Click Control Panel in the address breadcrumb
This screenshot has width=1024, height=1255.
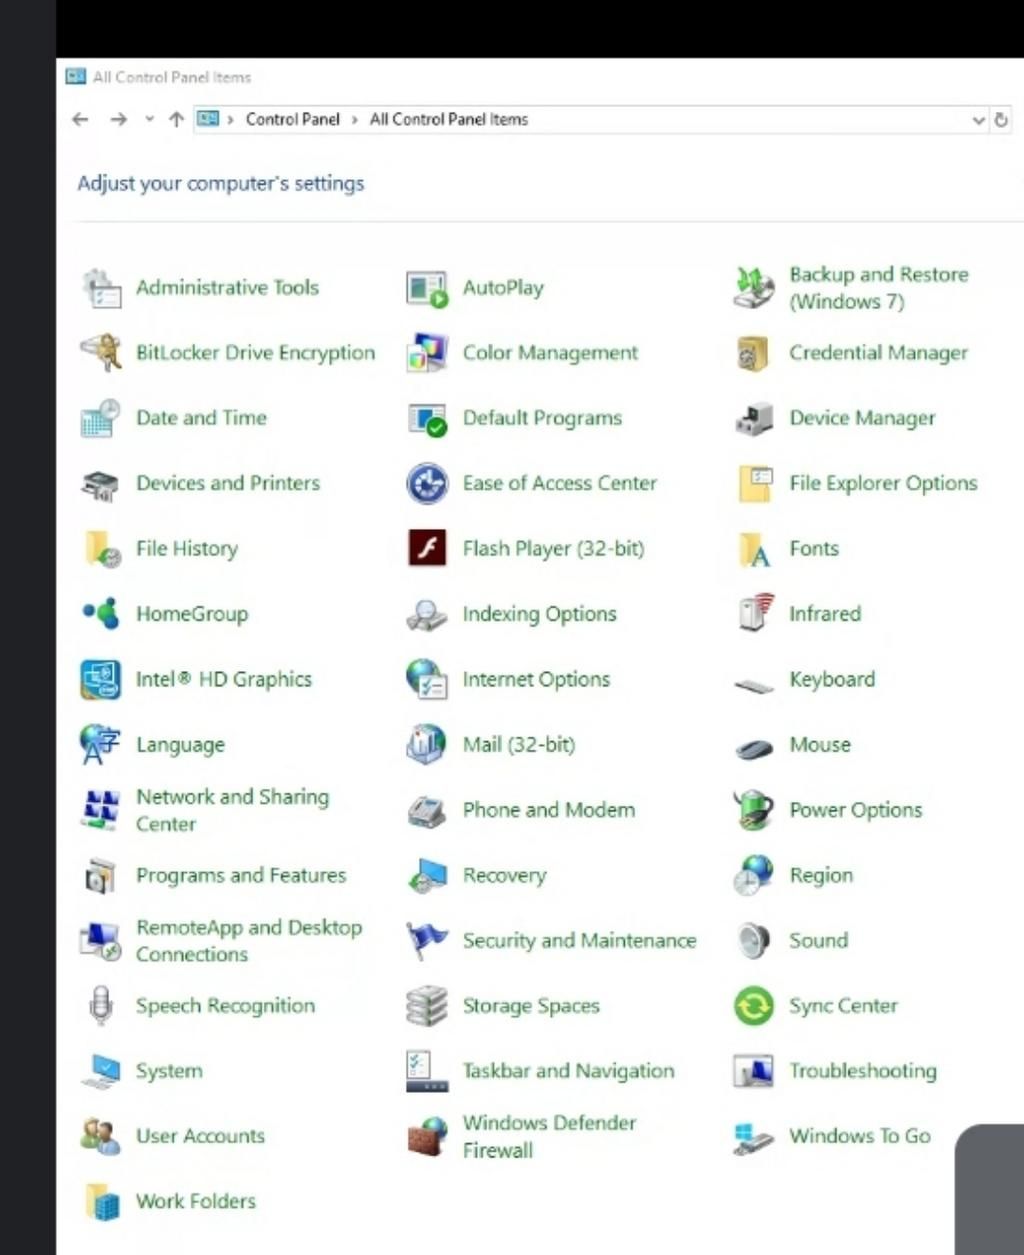coord(293,119)
